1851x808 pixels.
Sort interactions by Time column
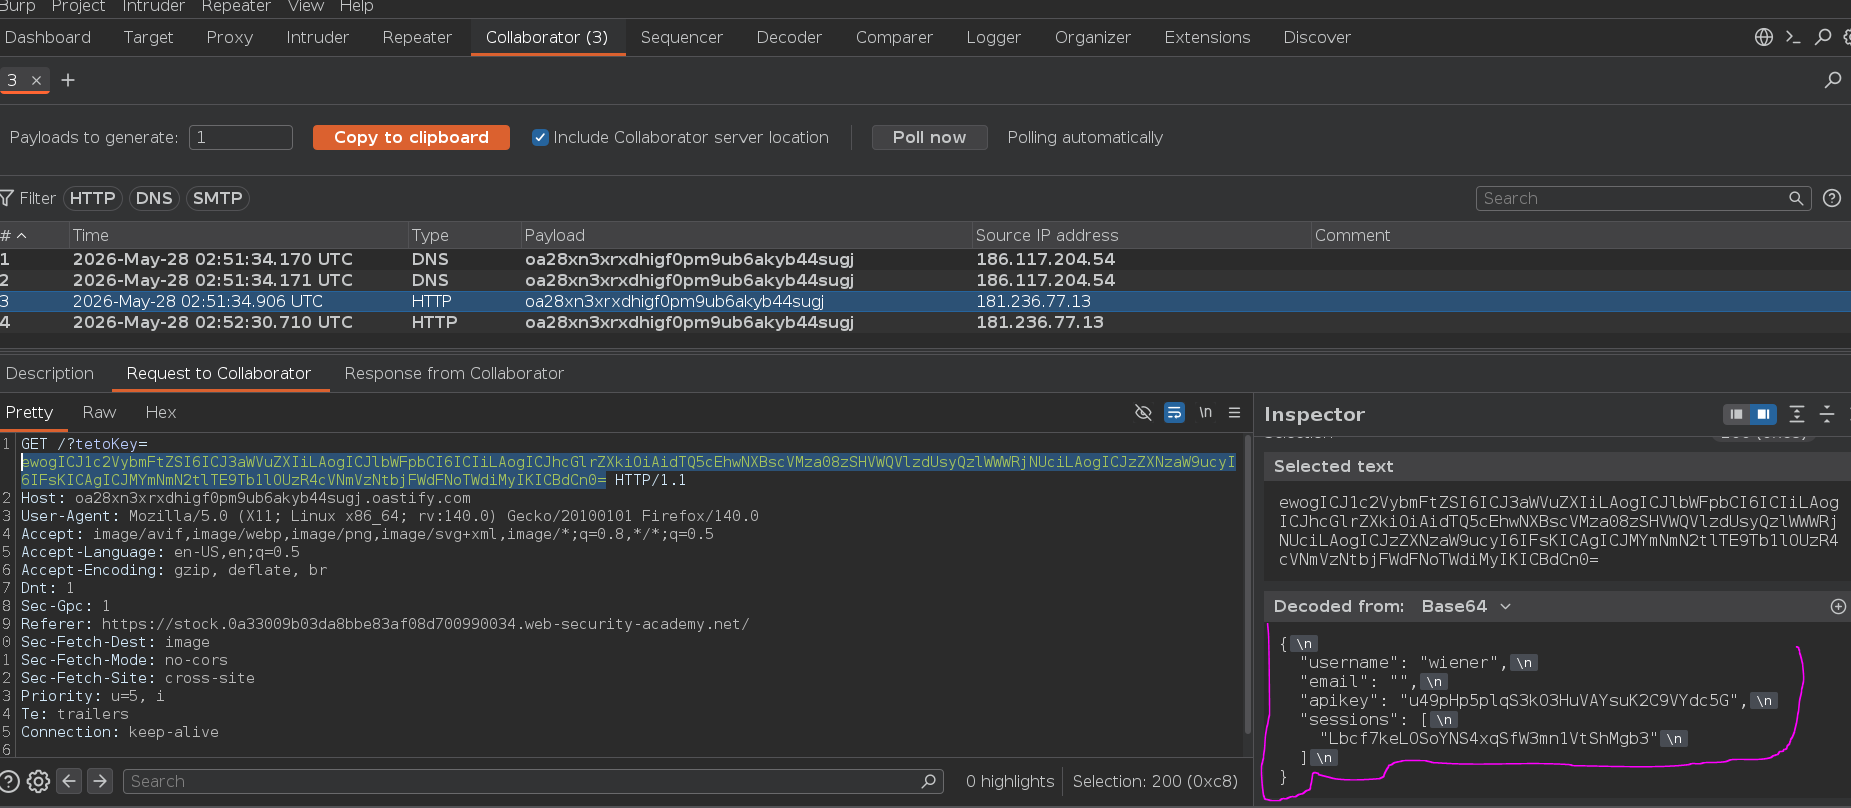pyautogui.click(x=238, y=235)
